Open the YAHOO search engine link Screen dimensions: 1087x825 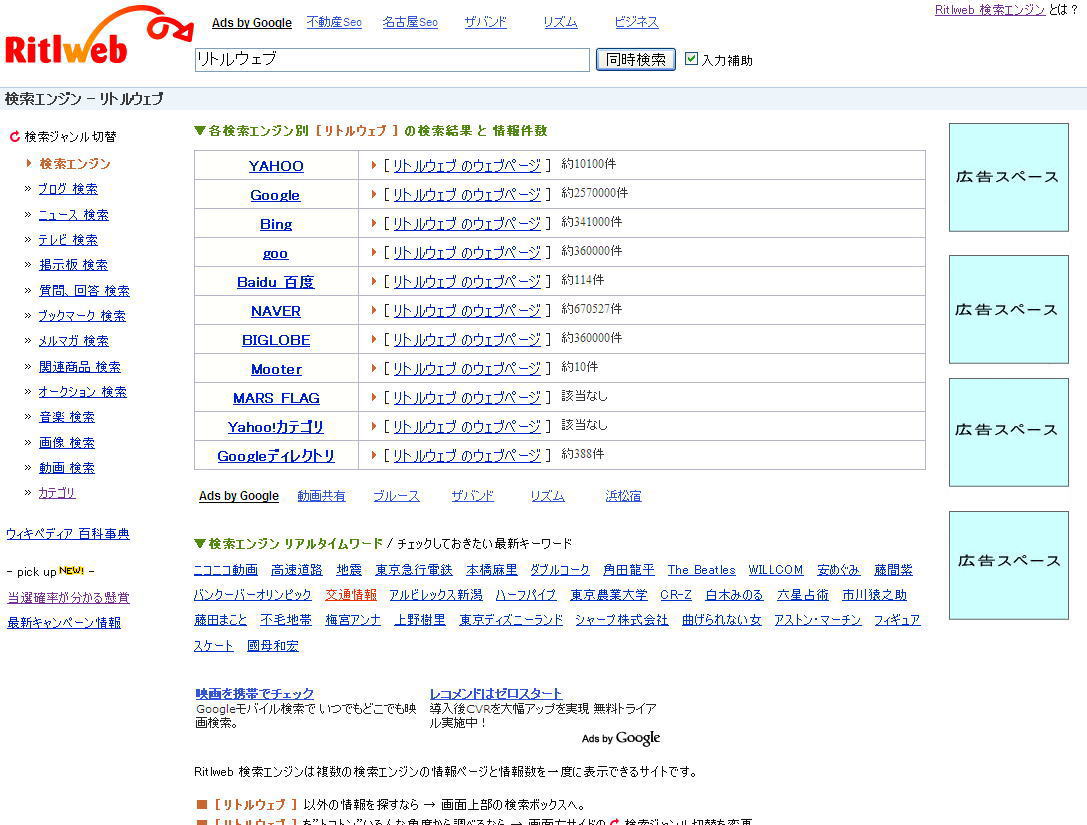point(276,166)
